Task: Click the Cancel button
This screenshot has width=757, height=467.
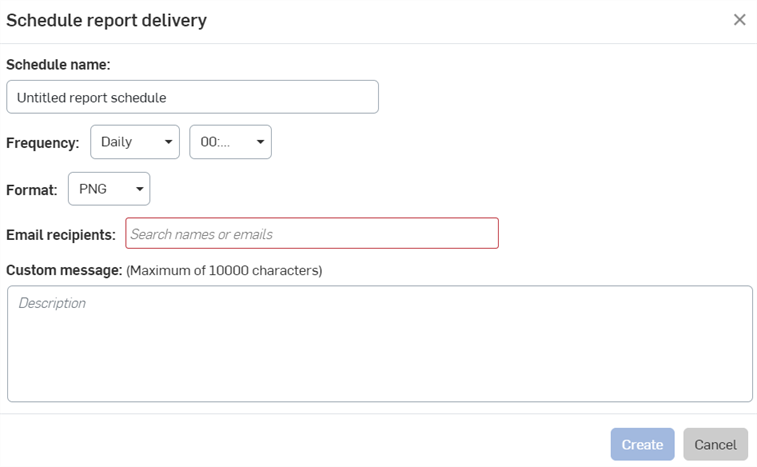Action: [715, 444]
